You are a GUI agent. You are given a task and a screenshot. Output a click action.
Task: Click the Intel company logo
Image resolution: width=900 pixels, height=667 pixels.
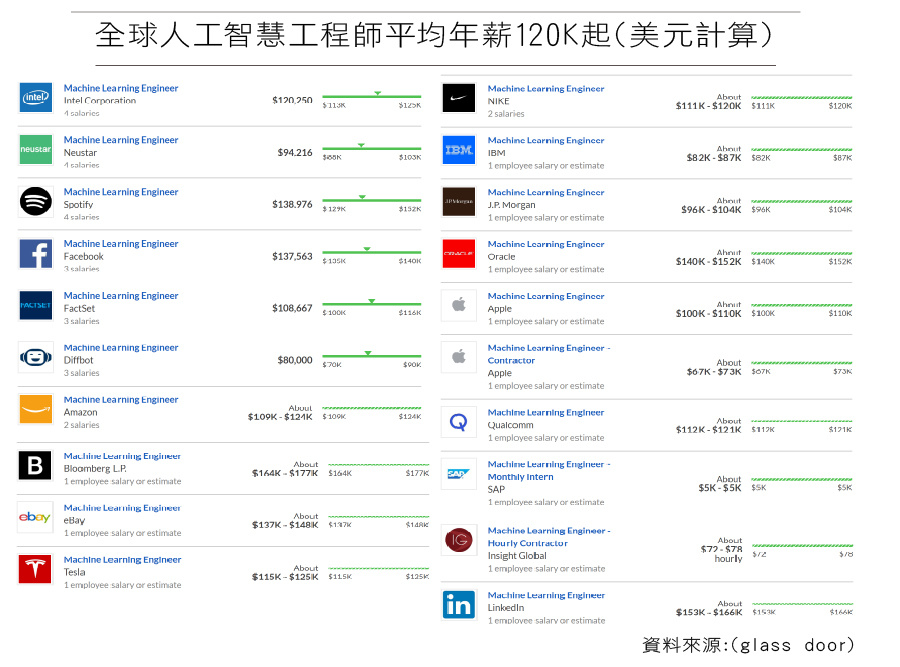coord(36,98)
